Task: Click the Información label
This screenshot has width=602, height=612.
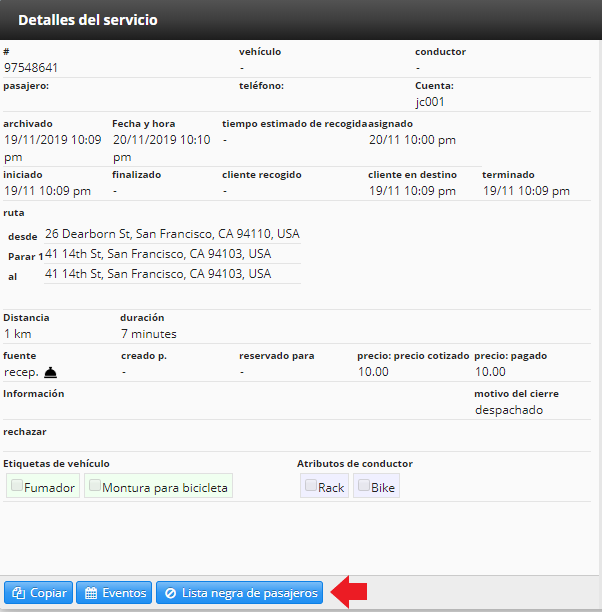Action: pos(34,393)
